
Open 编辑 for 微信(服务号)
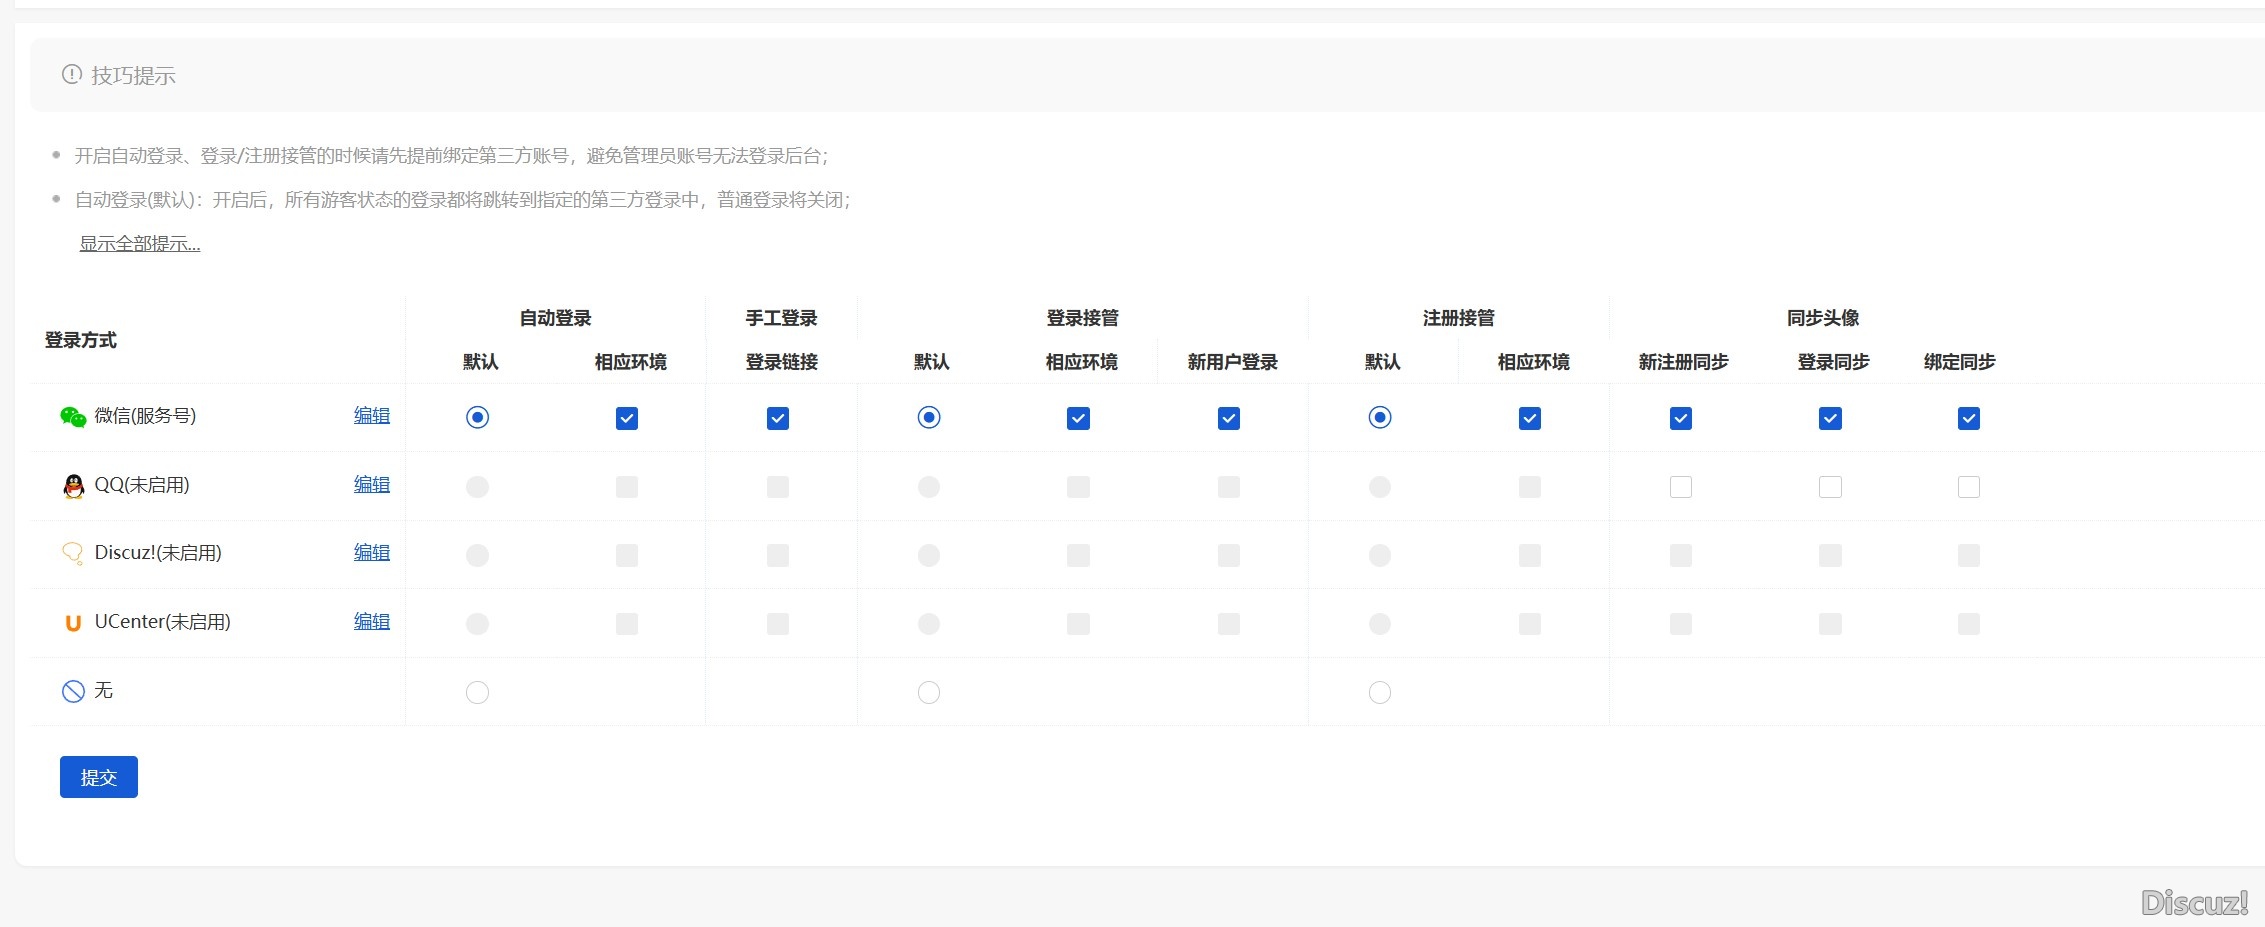click(372, 416)
